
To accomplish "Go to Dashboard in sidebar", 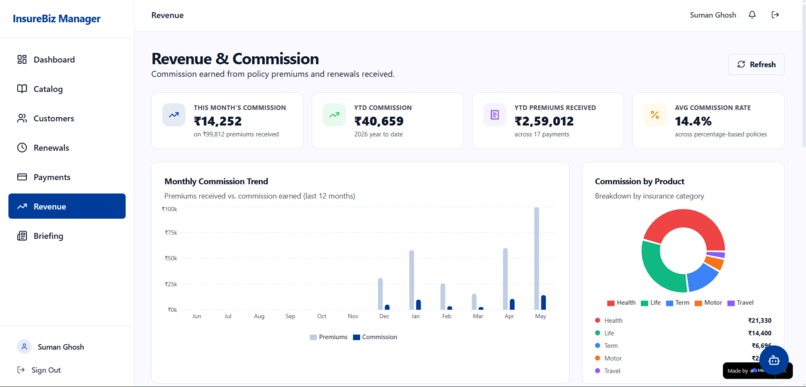I will coord(67,60).
